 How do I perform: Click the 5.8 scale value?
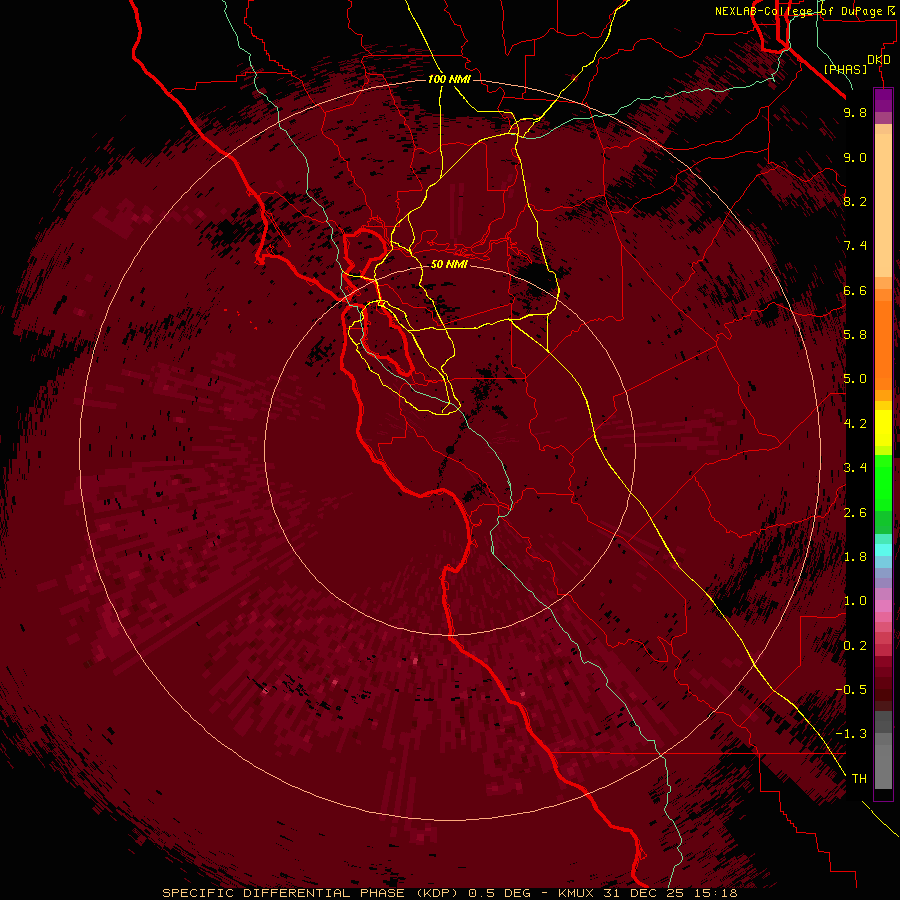coord(855,335)
